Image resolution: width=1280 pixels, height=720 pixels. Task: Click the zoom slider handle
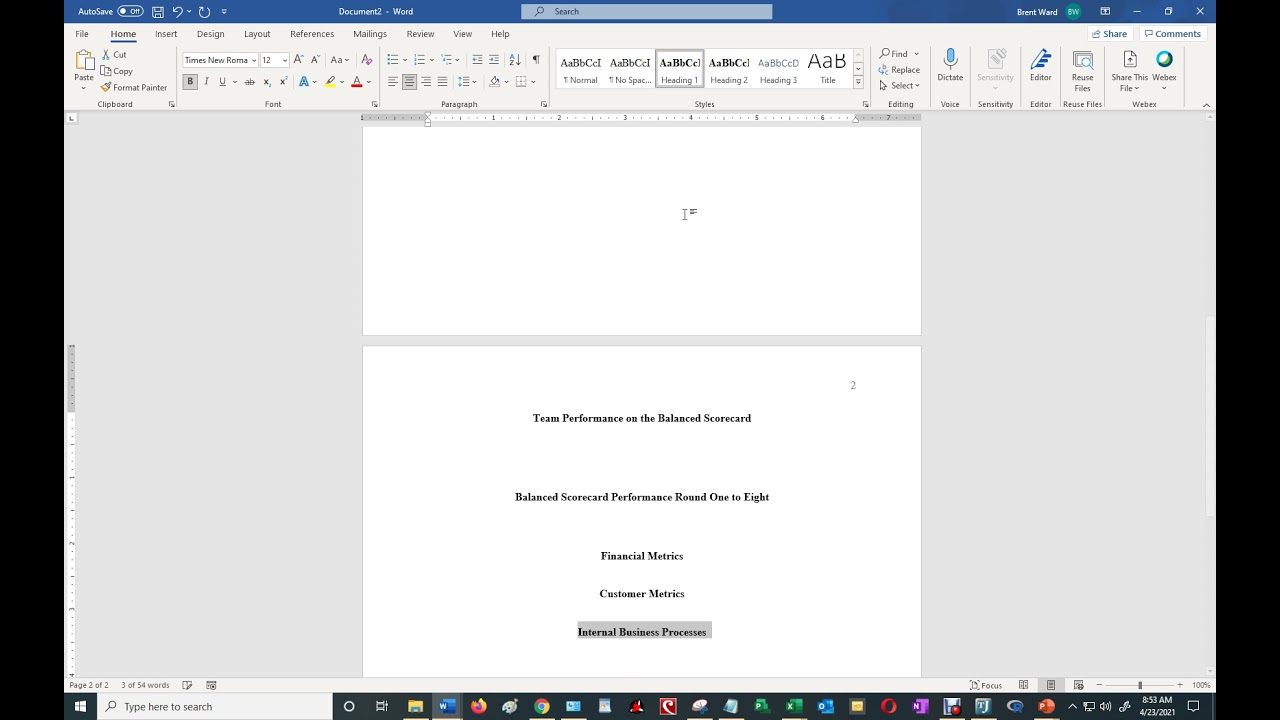point(1139,685)
